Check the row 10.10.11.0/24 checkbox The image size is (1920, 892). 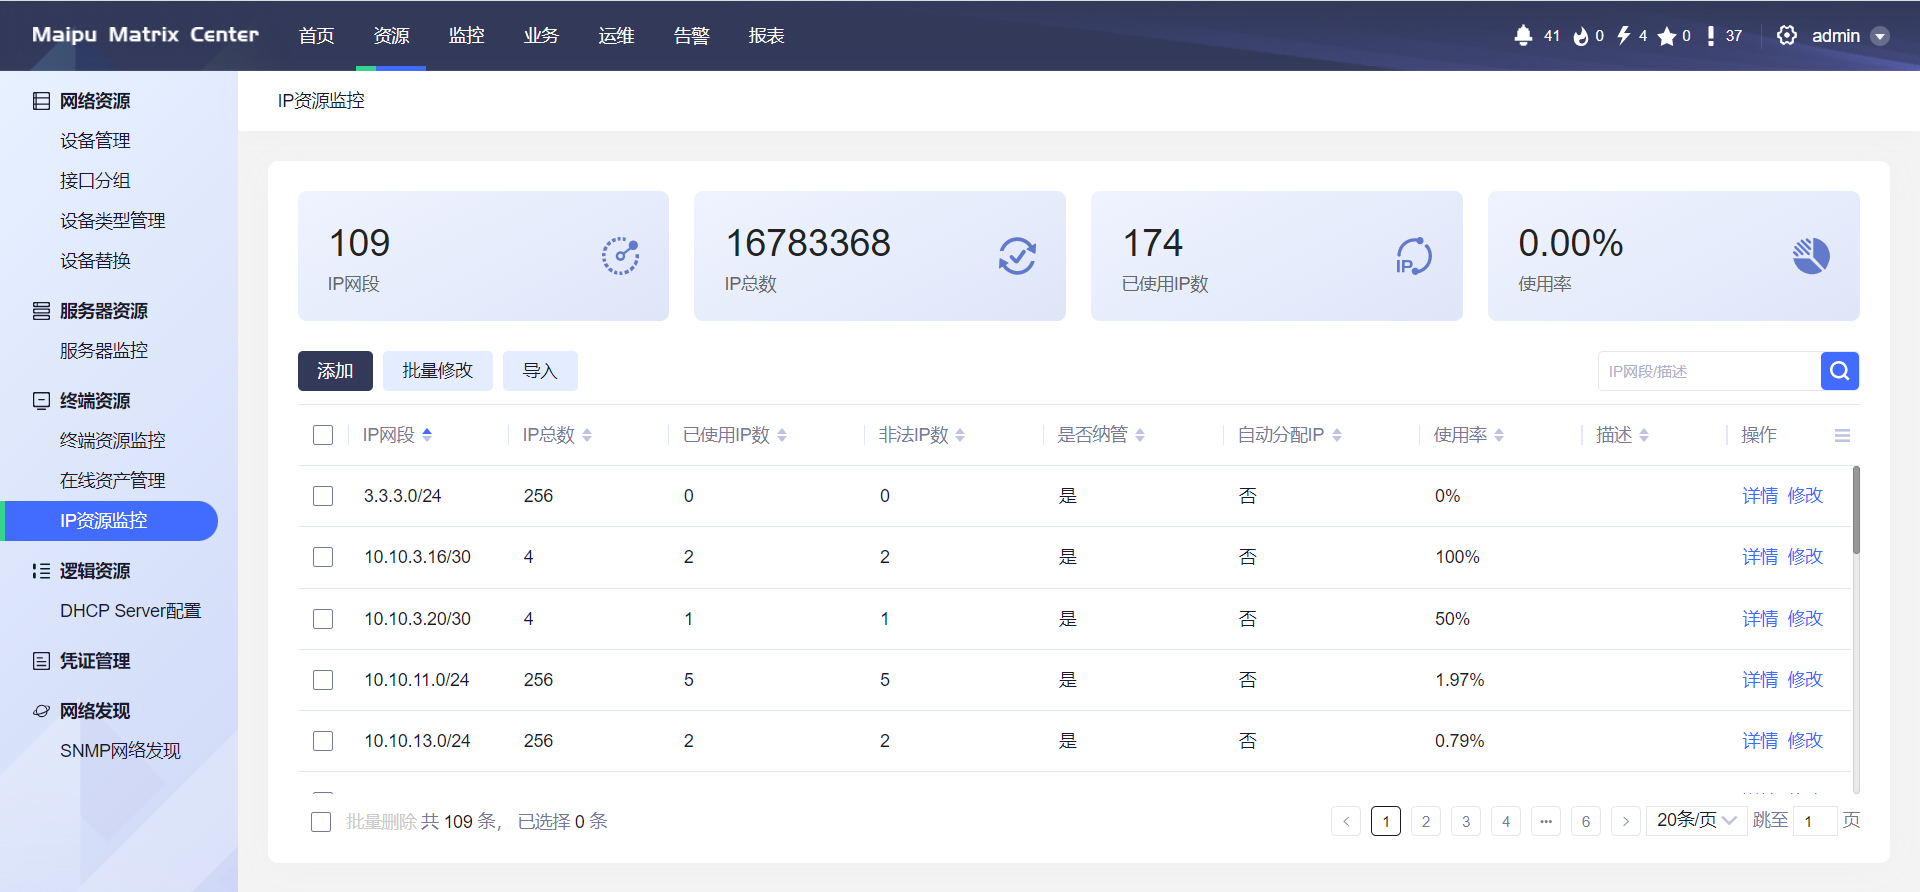click(x=323, y=680)
